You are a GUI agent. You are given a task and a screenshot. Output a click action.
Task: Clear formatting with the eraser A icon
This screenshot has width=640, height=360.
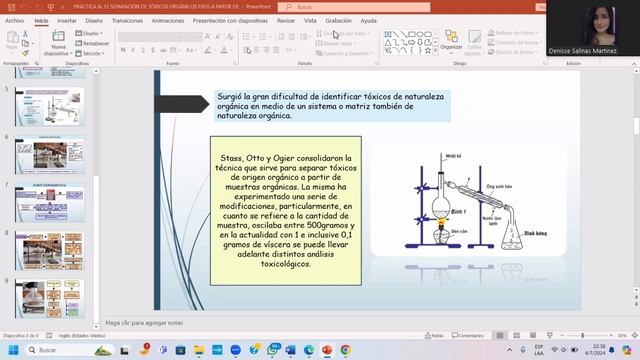(x=230, y=37)
